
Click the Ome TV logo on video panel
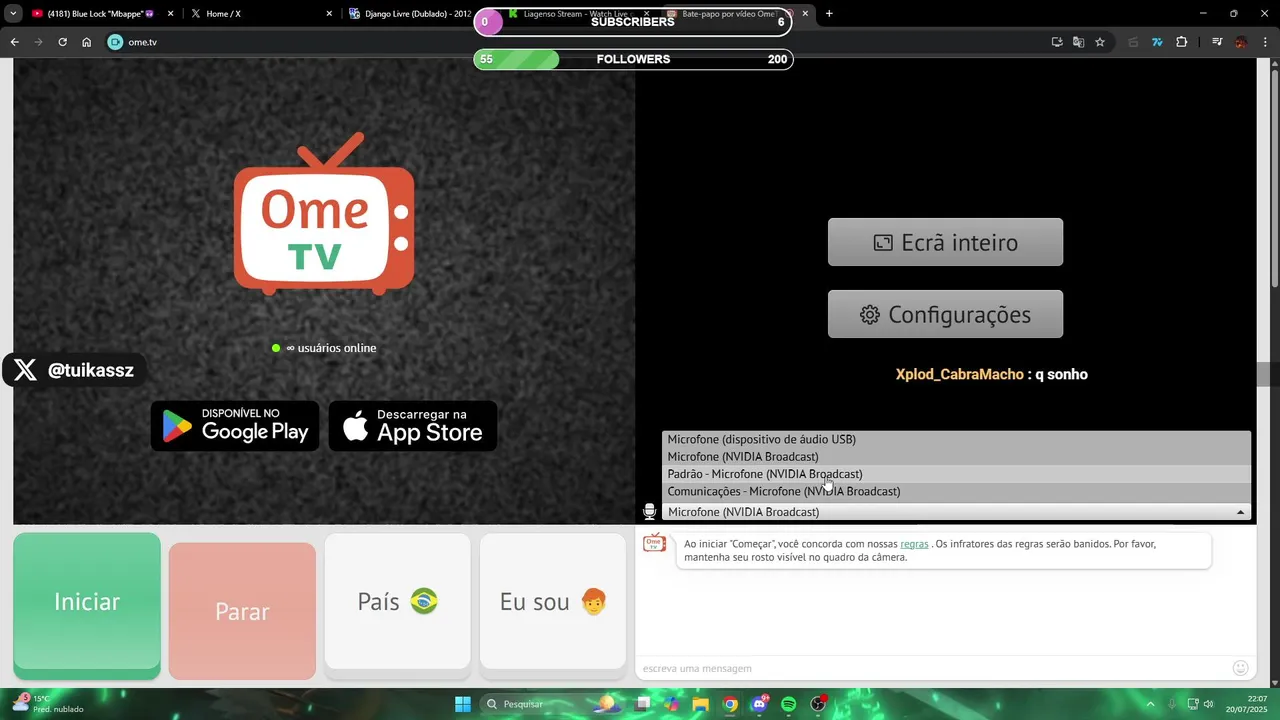click(x=324, y=213)
